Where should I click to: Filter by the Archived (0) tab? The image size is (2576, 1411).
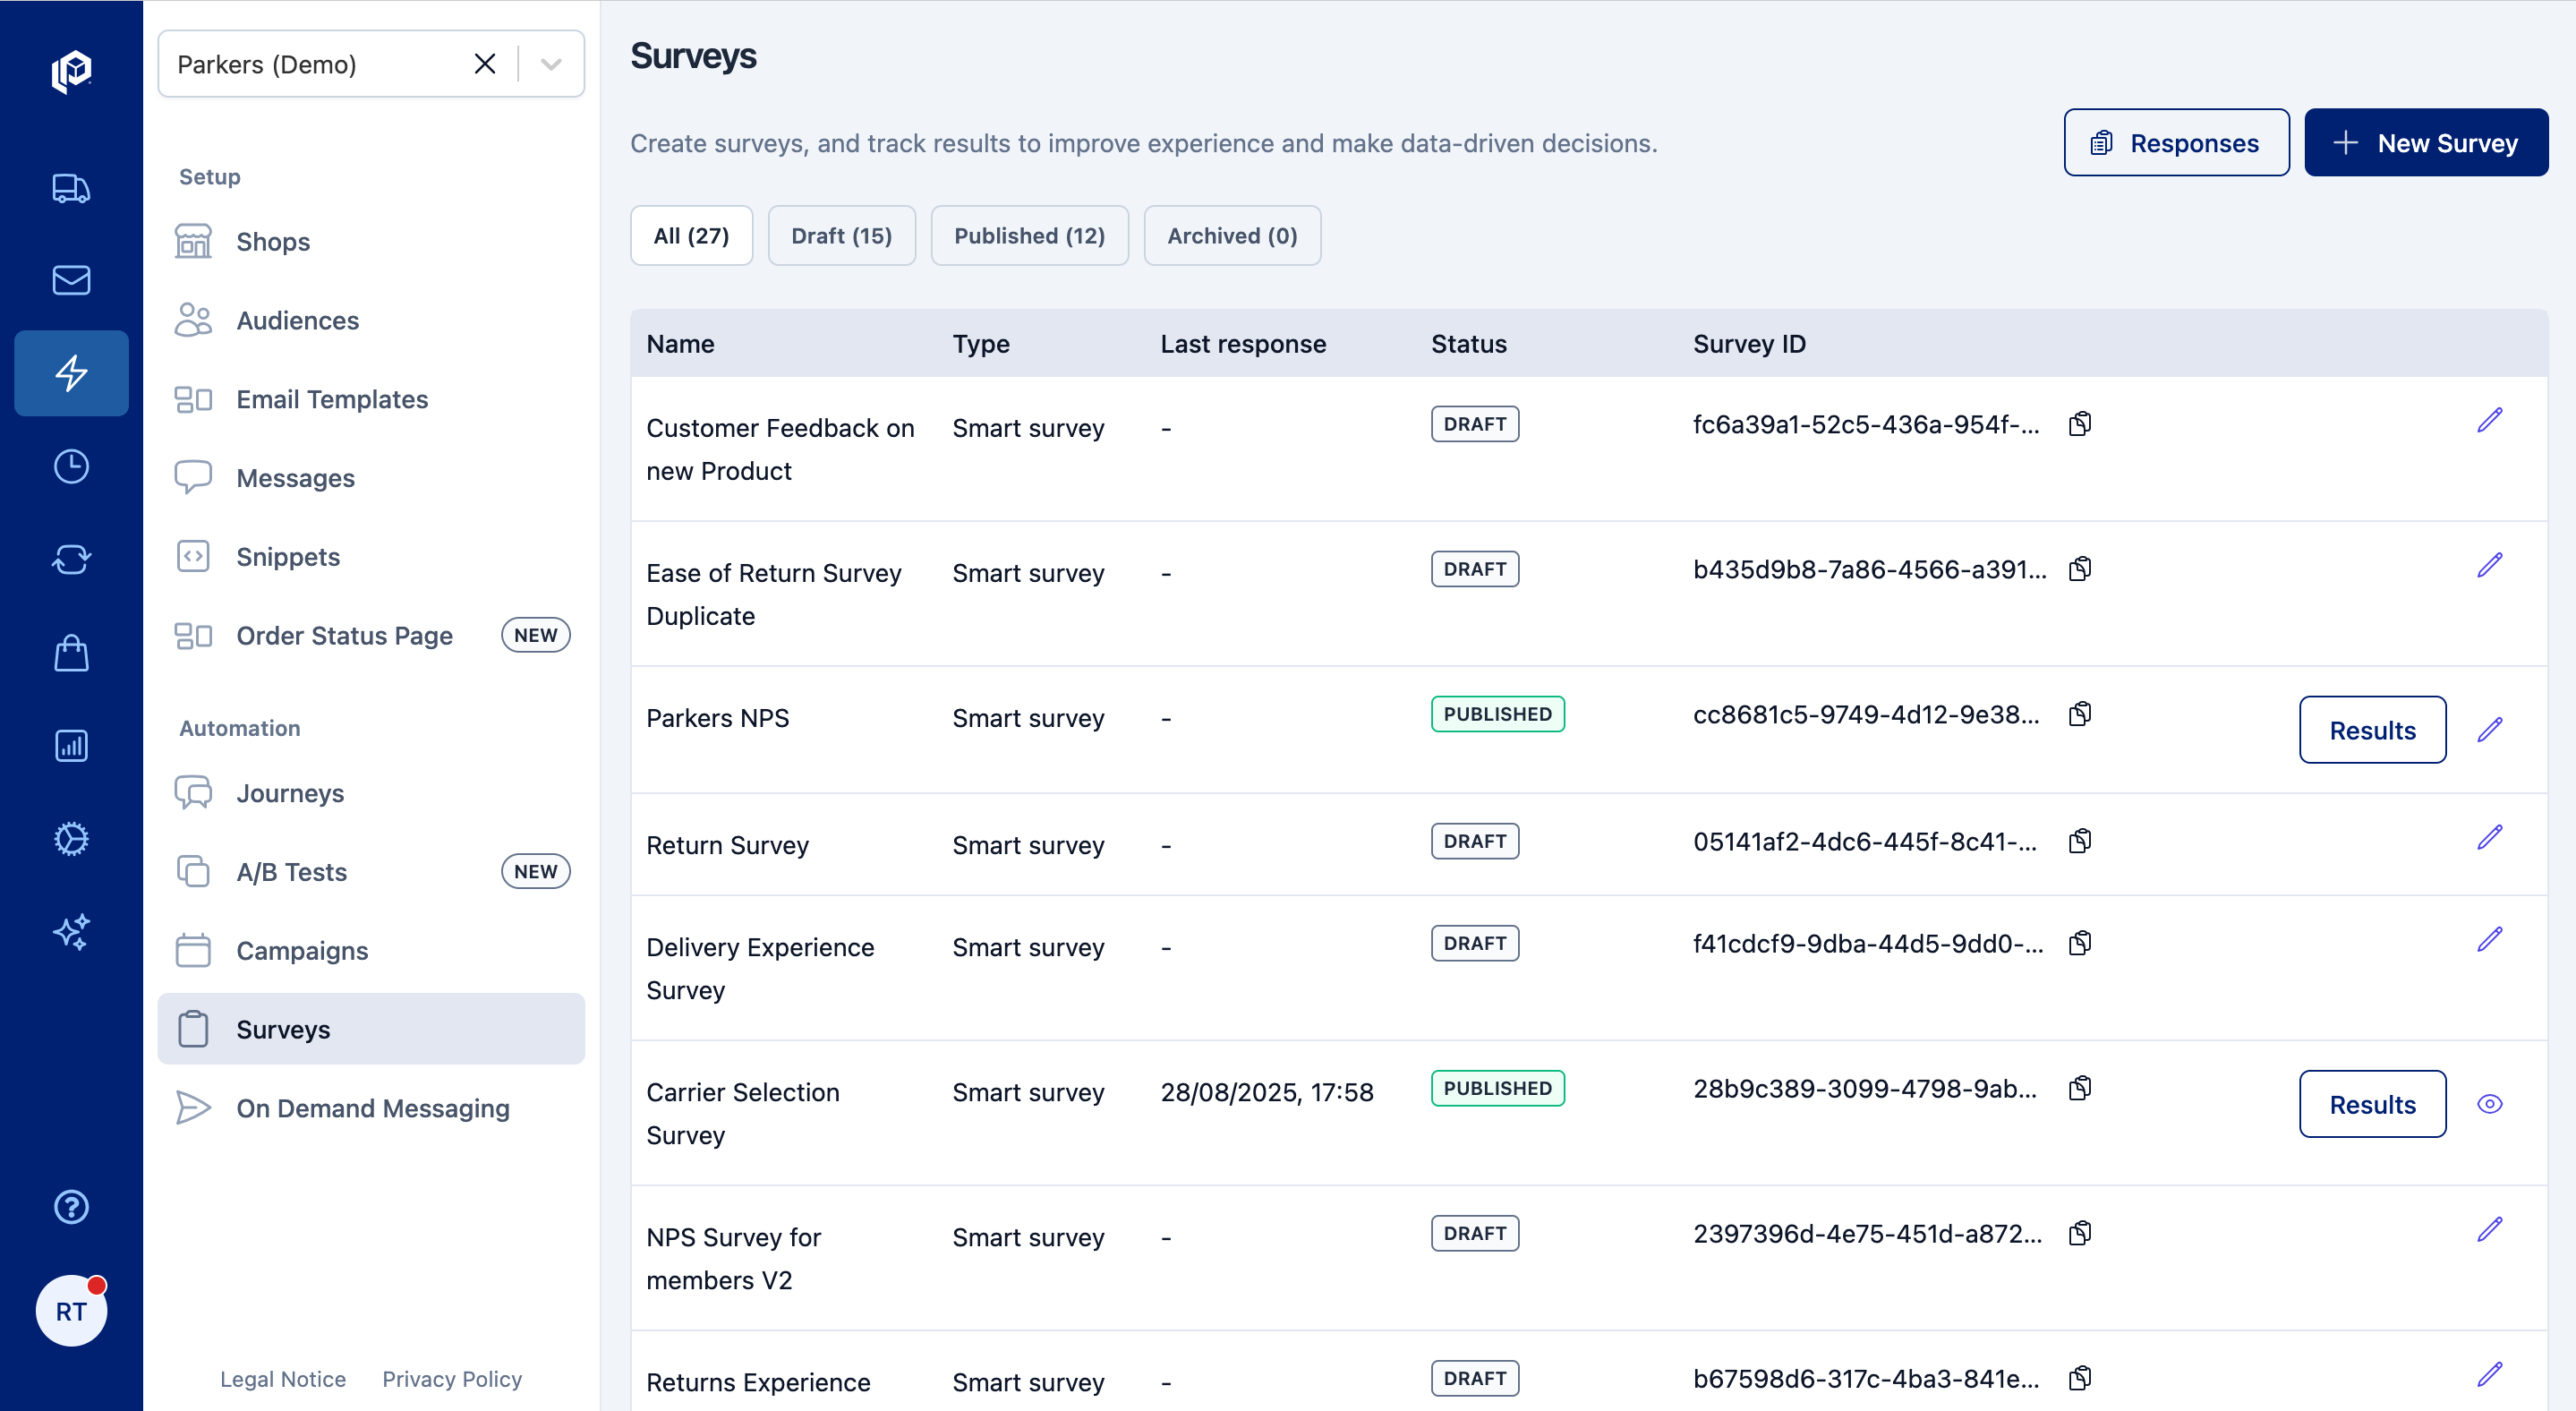coord(1231,236)
